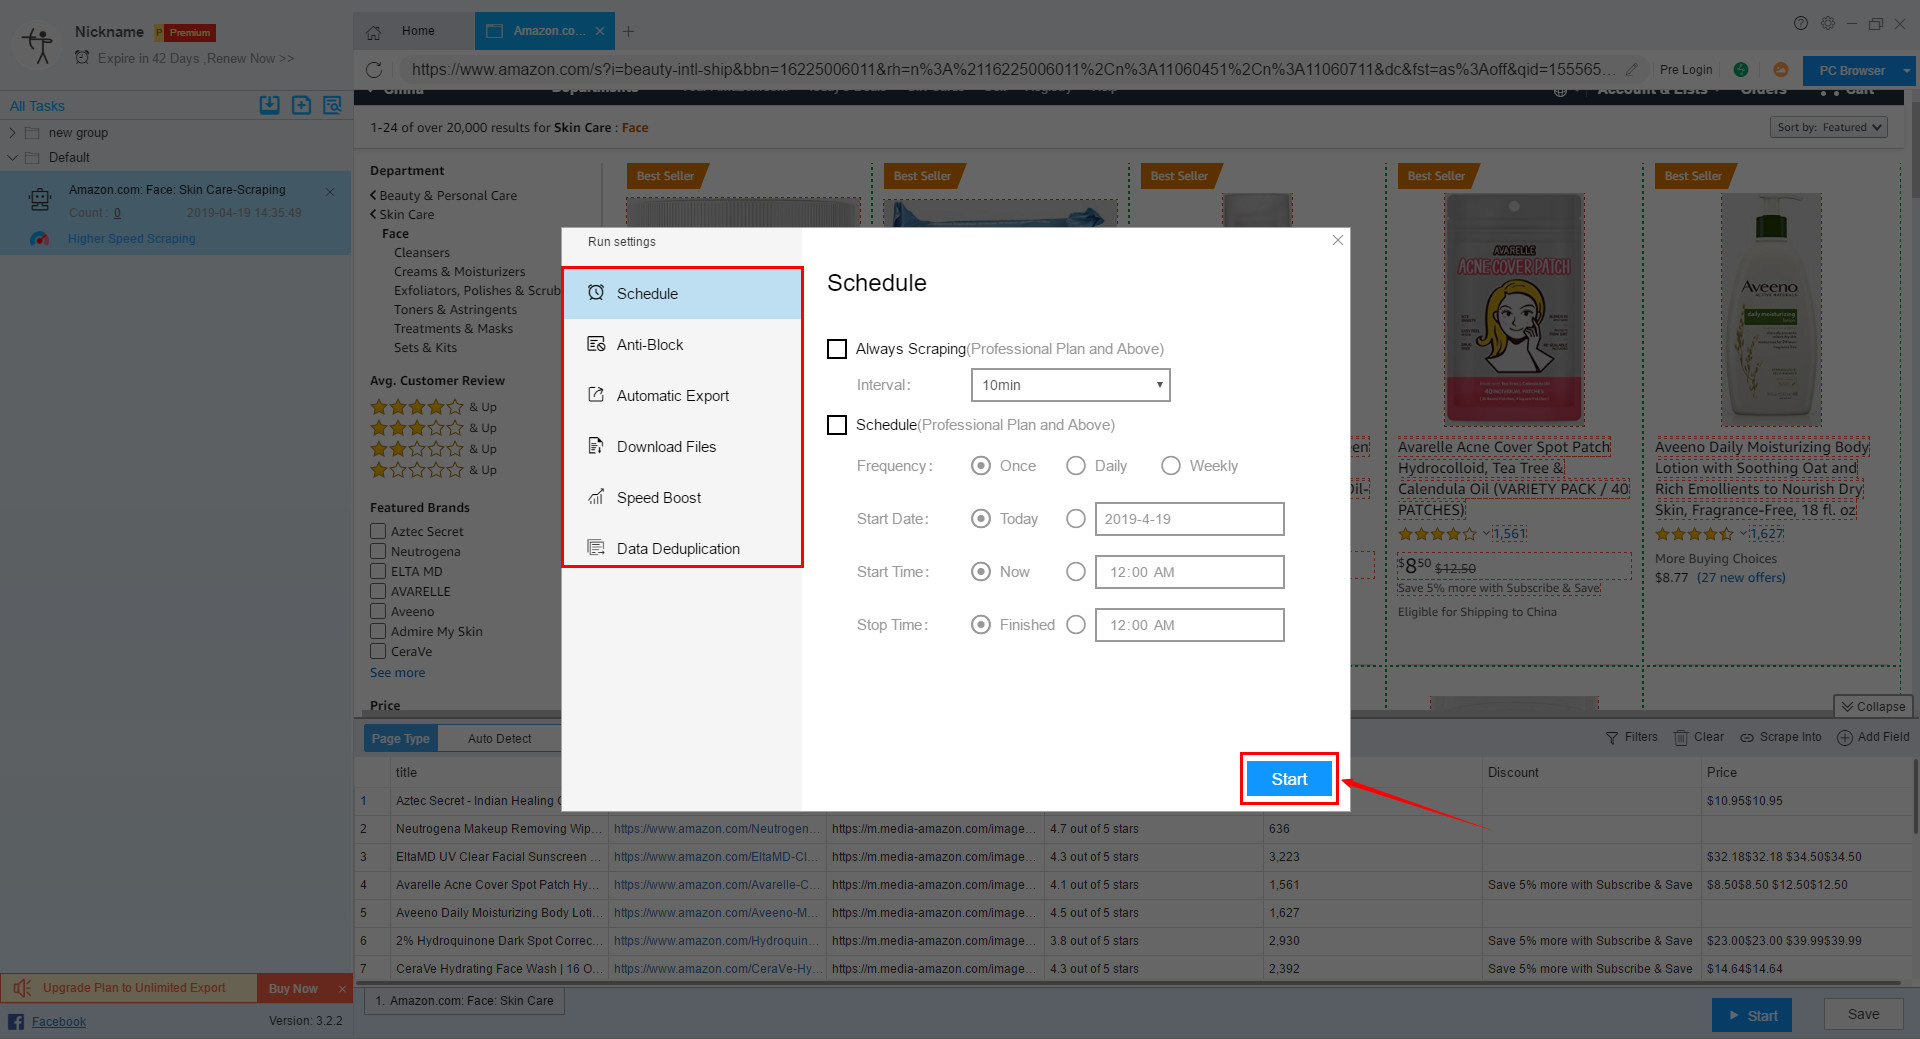The width and height of the screenshot is (1920, 1039).
Task: Click the Filters funnel icon
Action: (x=1612, y=737)
